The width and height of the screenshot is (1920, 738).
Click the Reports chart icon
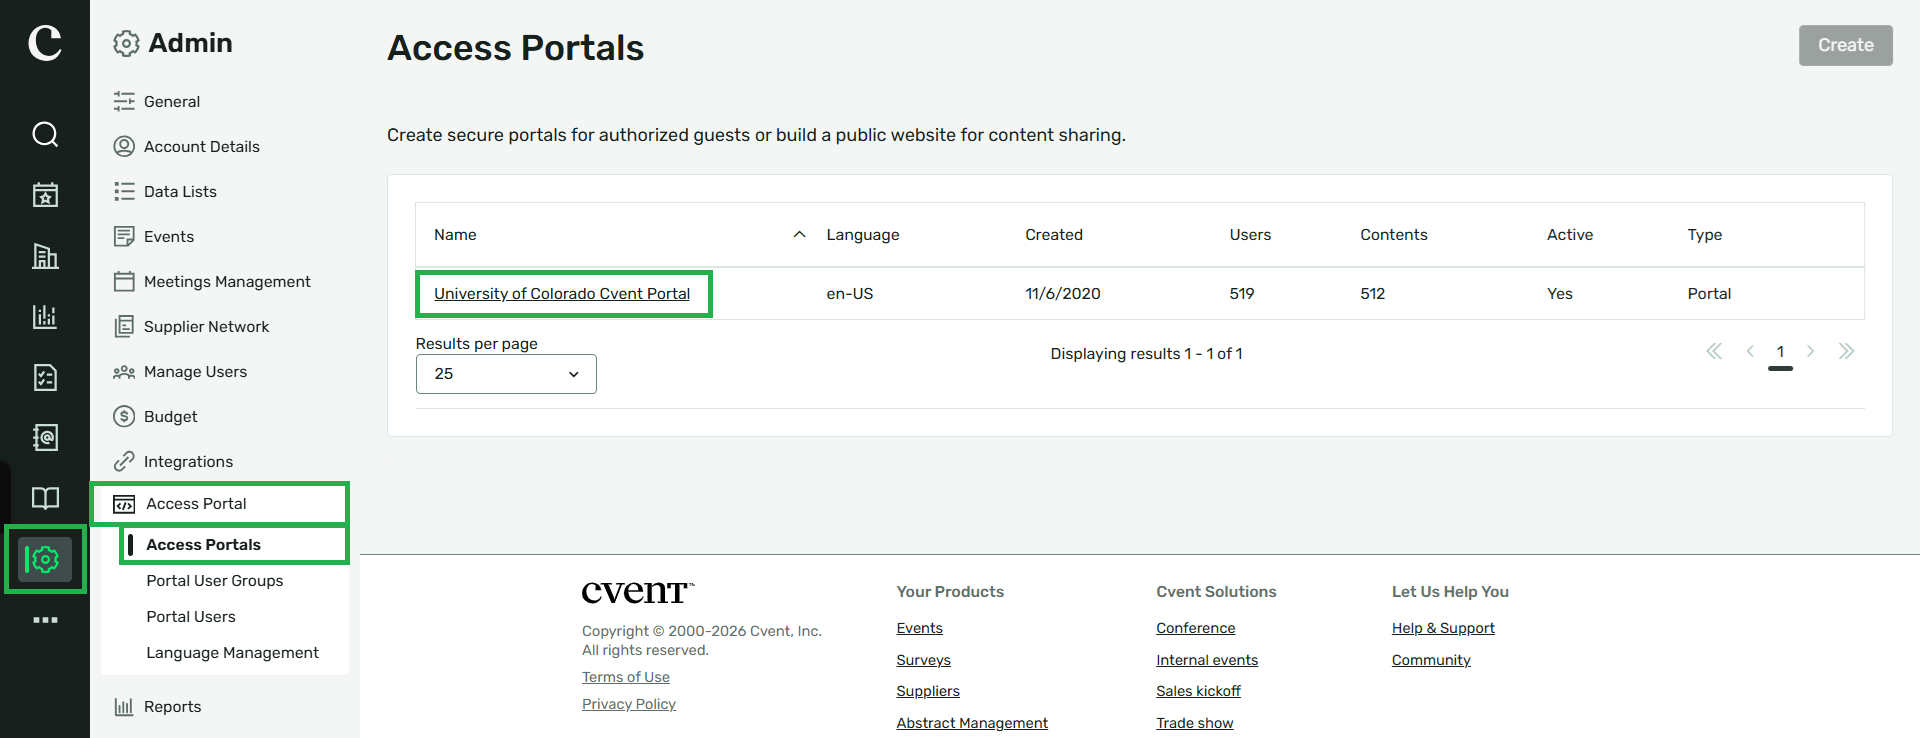point(124,706)
